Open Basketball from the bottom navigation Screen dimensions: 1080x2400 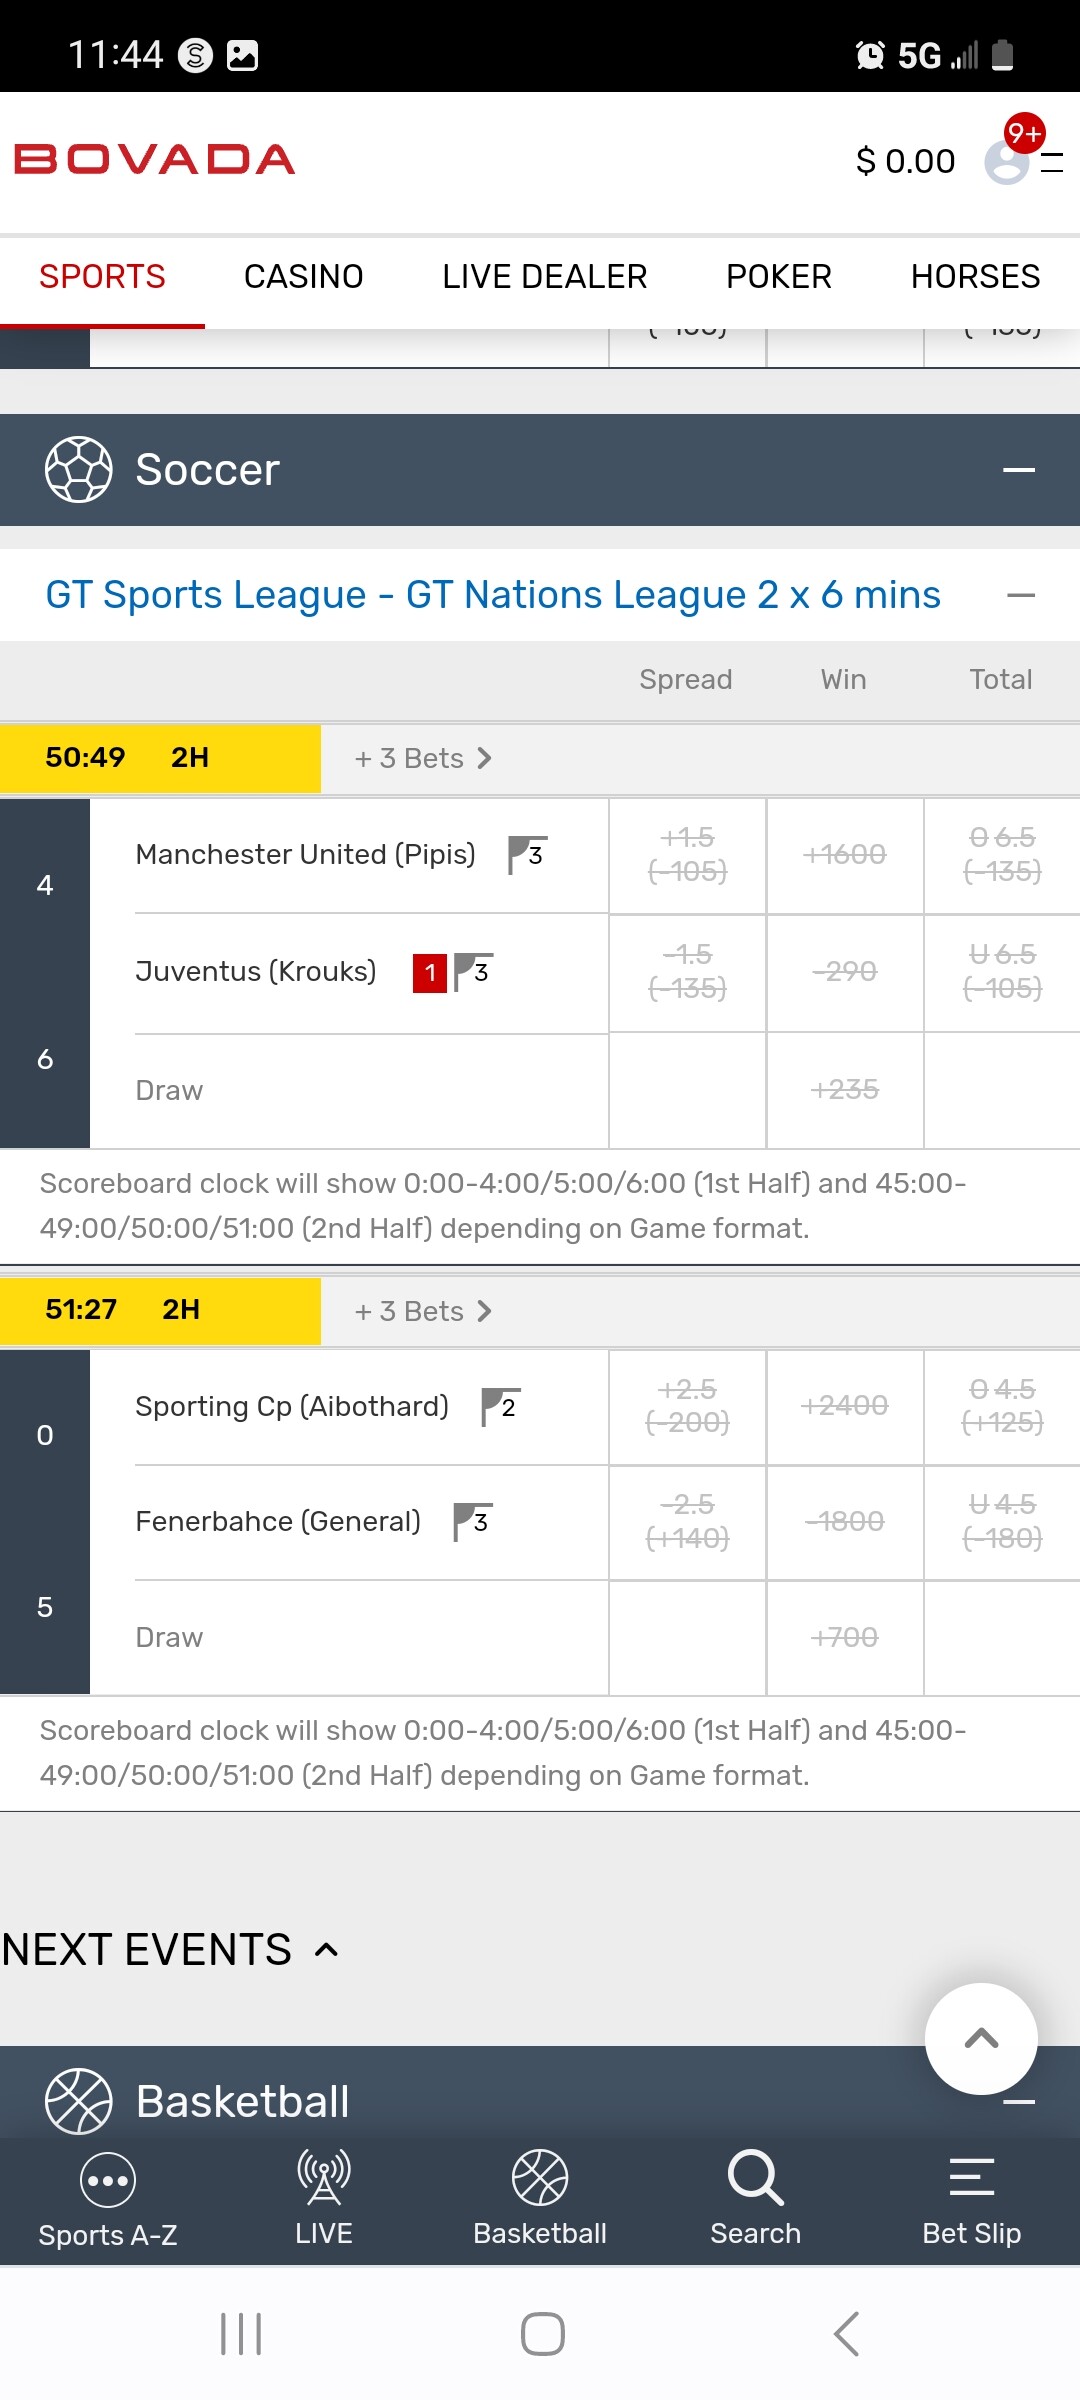click(540, 2178)
